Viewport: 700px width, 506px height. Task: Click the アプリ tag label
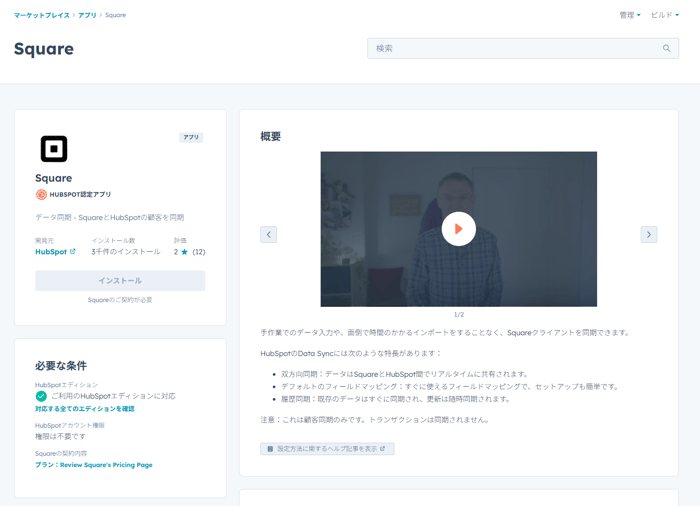(191, 137)
